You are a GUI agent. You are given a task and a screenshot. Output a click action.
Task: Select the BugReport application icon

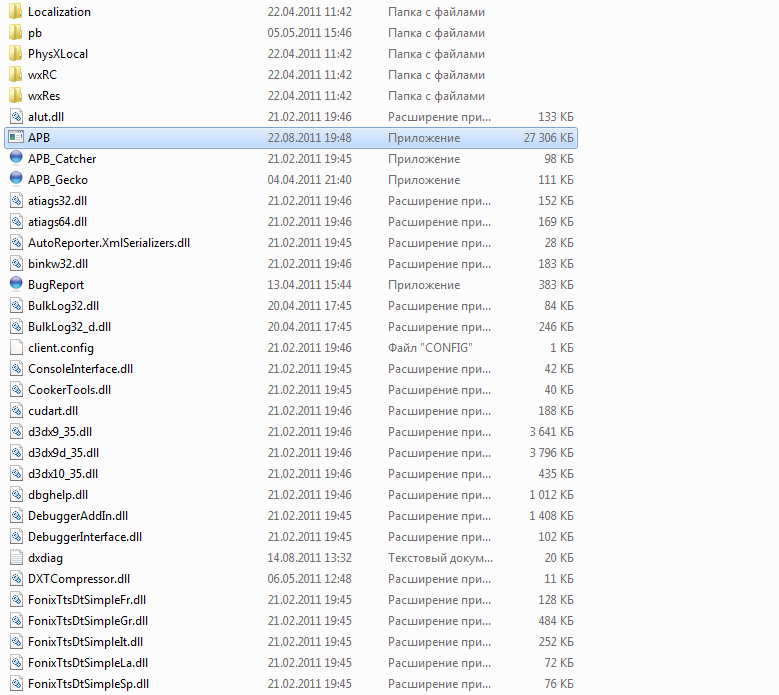(15, 285)
